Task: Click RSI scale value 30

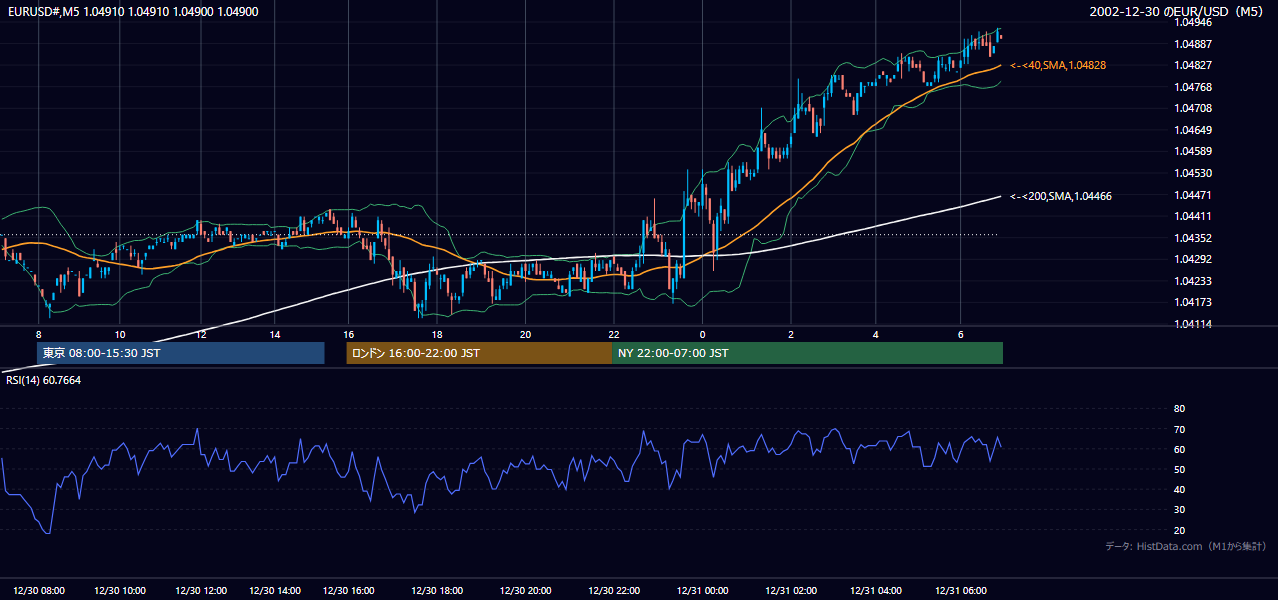Action: [x=1179, y=510]
